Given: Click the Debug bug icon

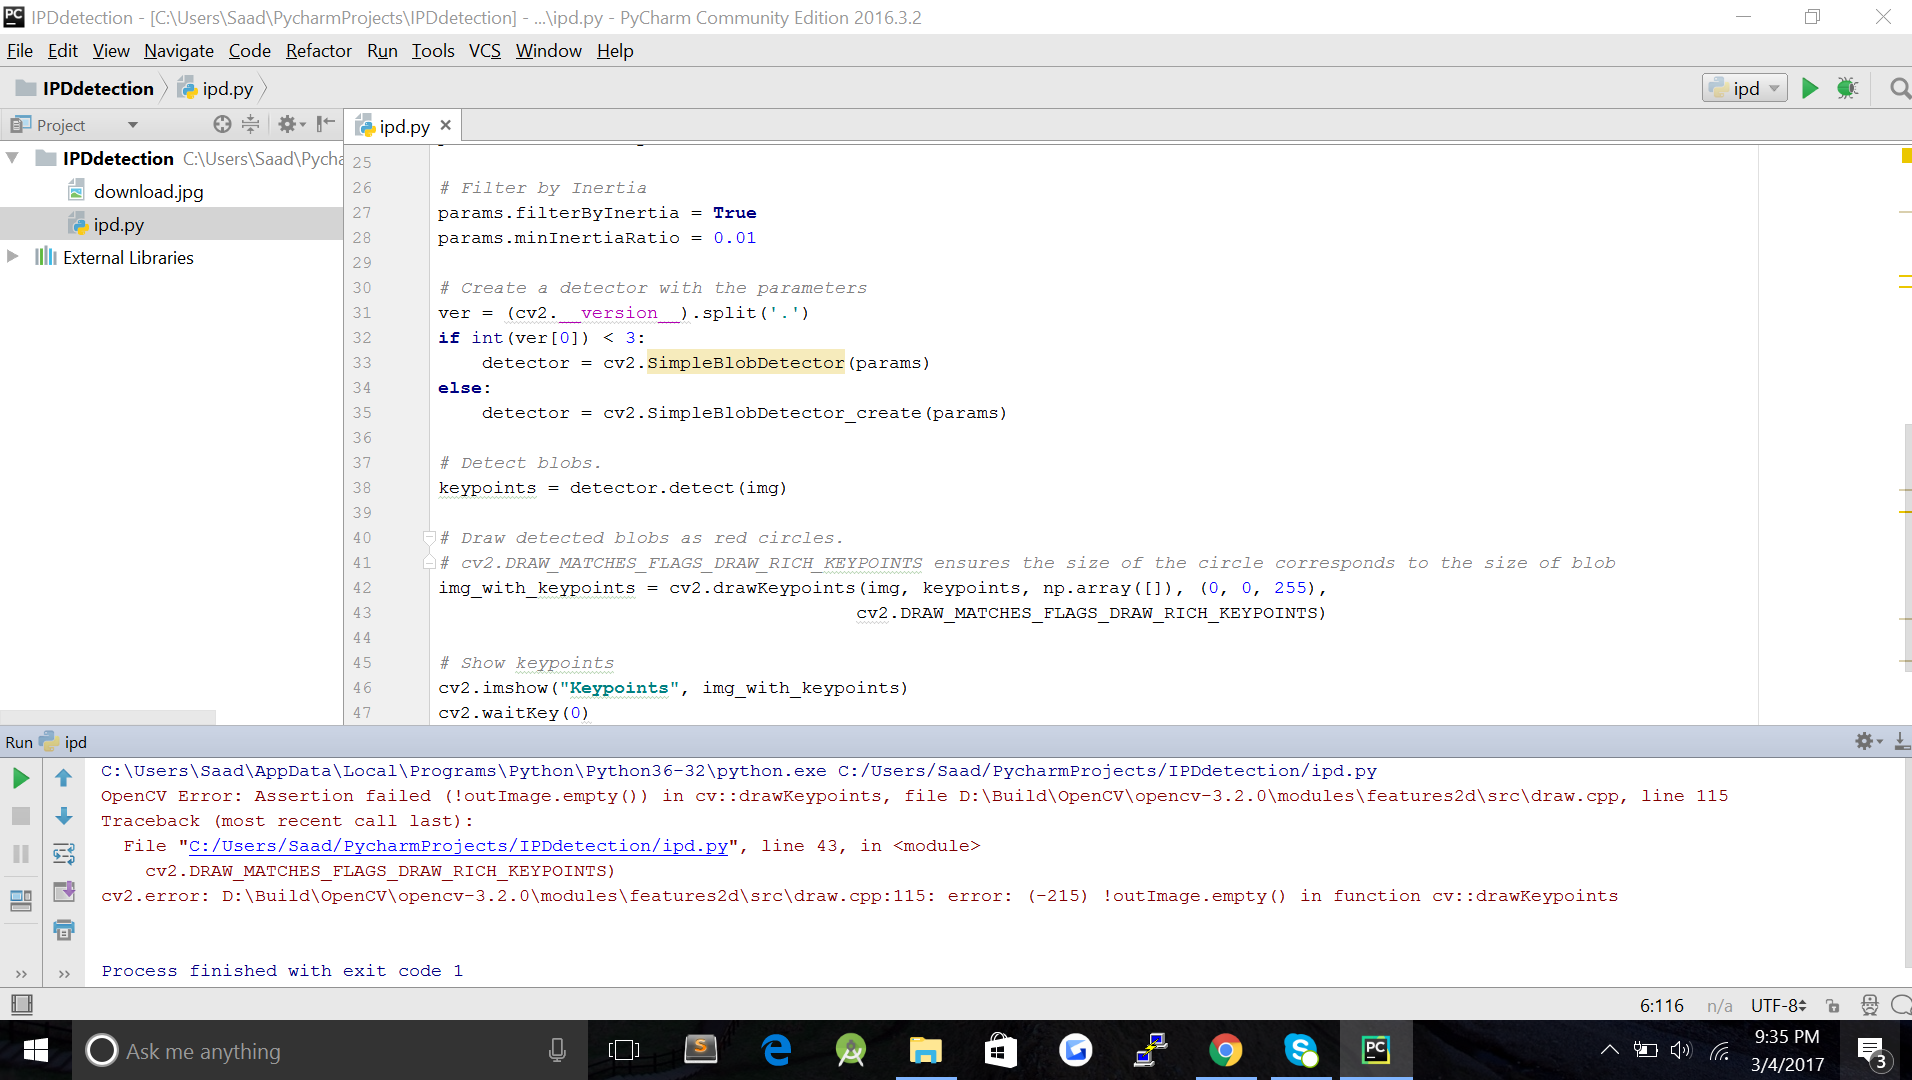Looking at the screenshot, I should [1847, 88].
